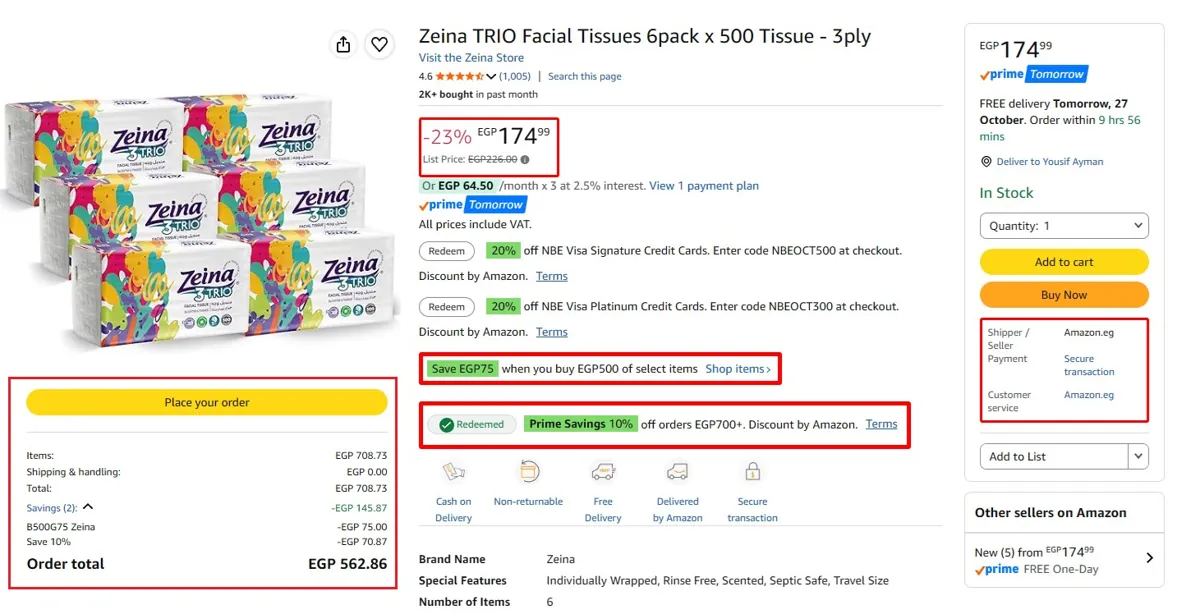Add product to wishlist with heart icon
The height and width of the screenshot is (614, 1200).
pyautogui.click(x=379, y=44)
